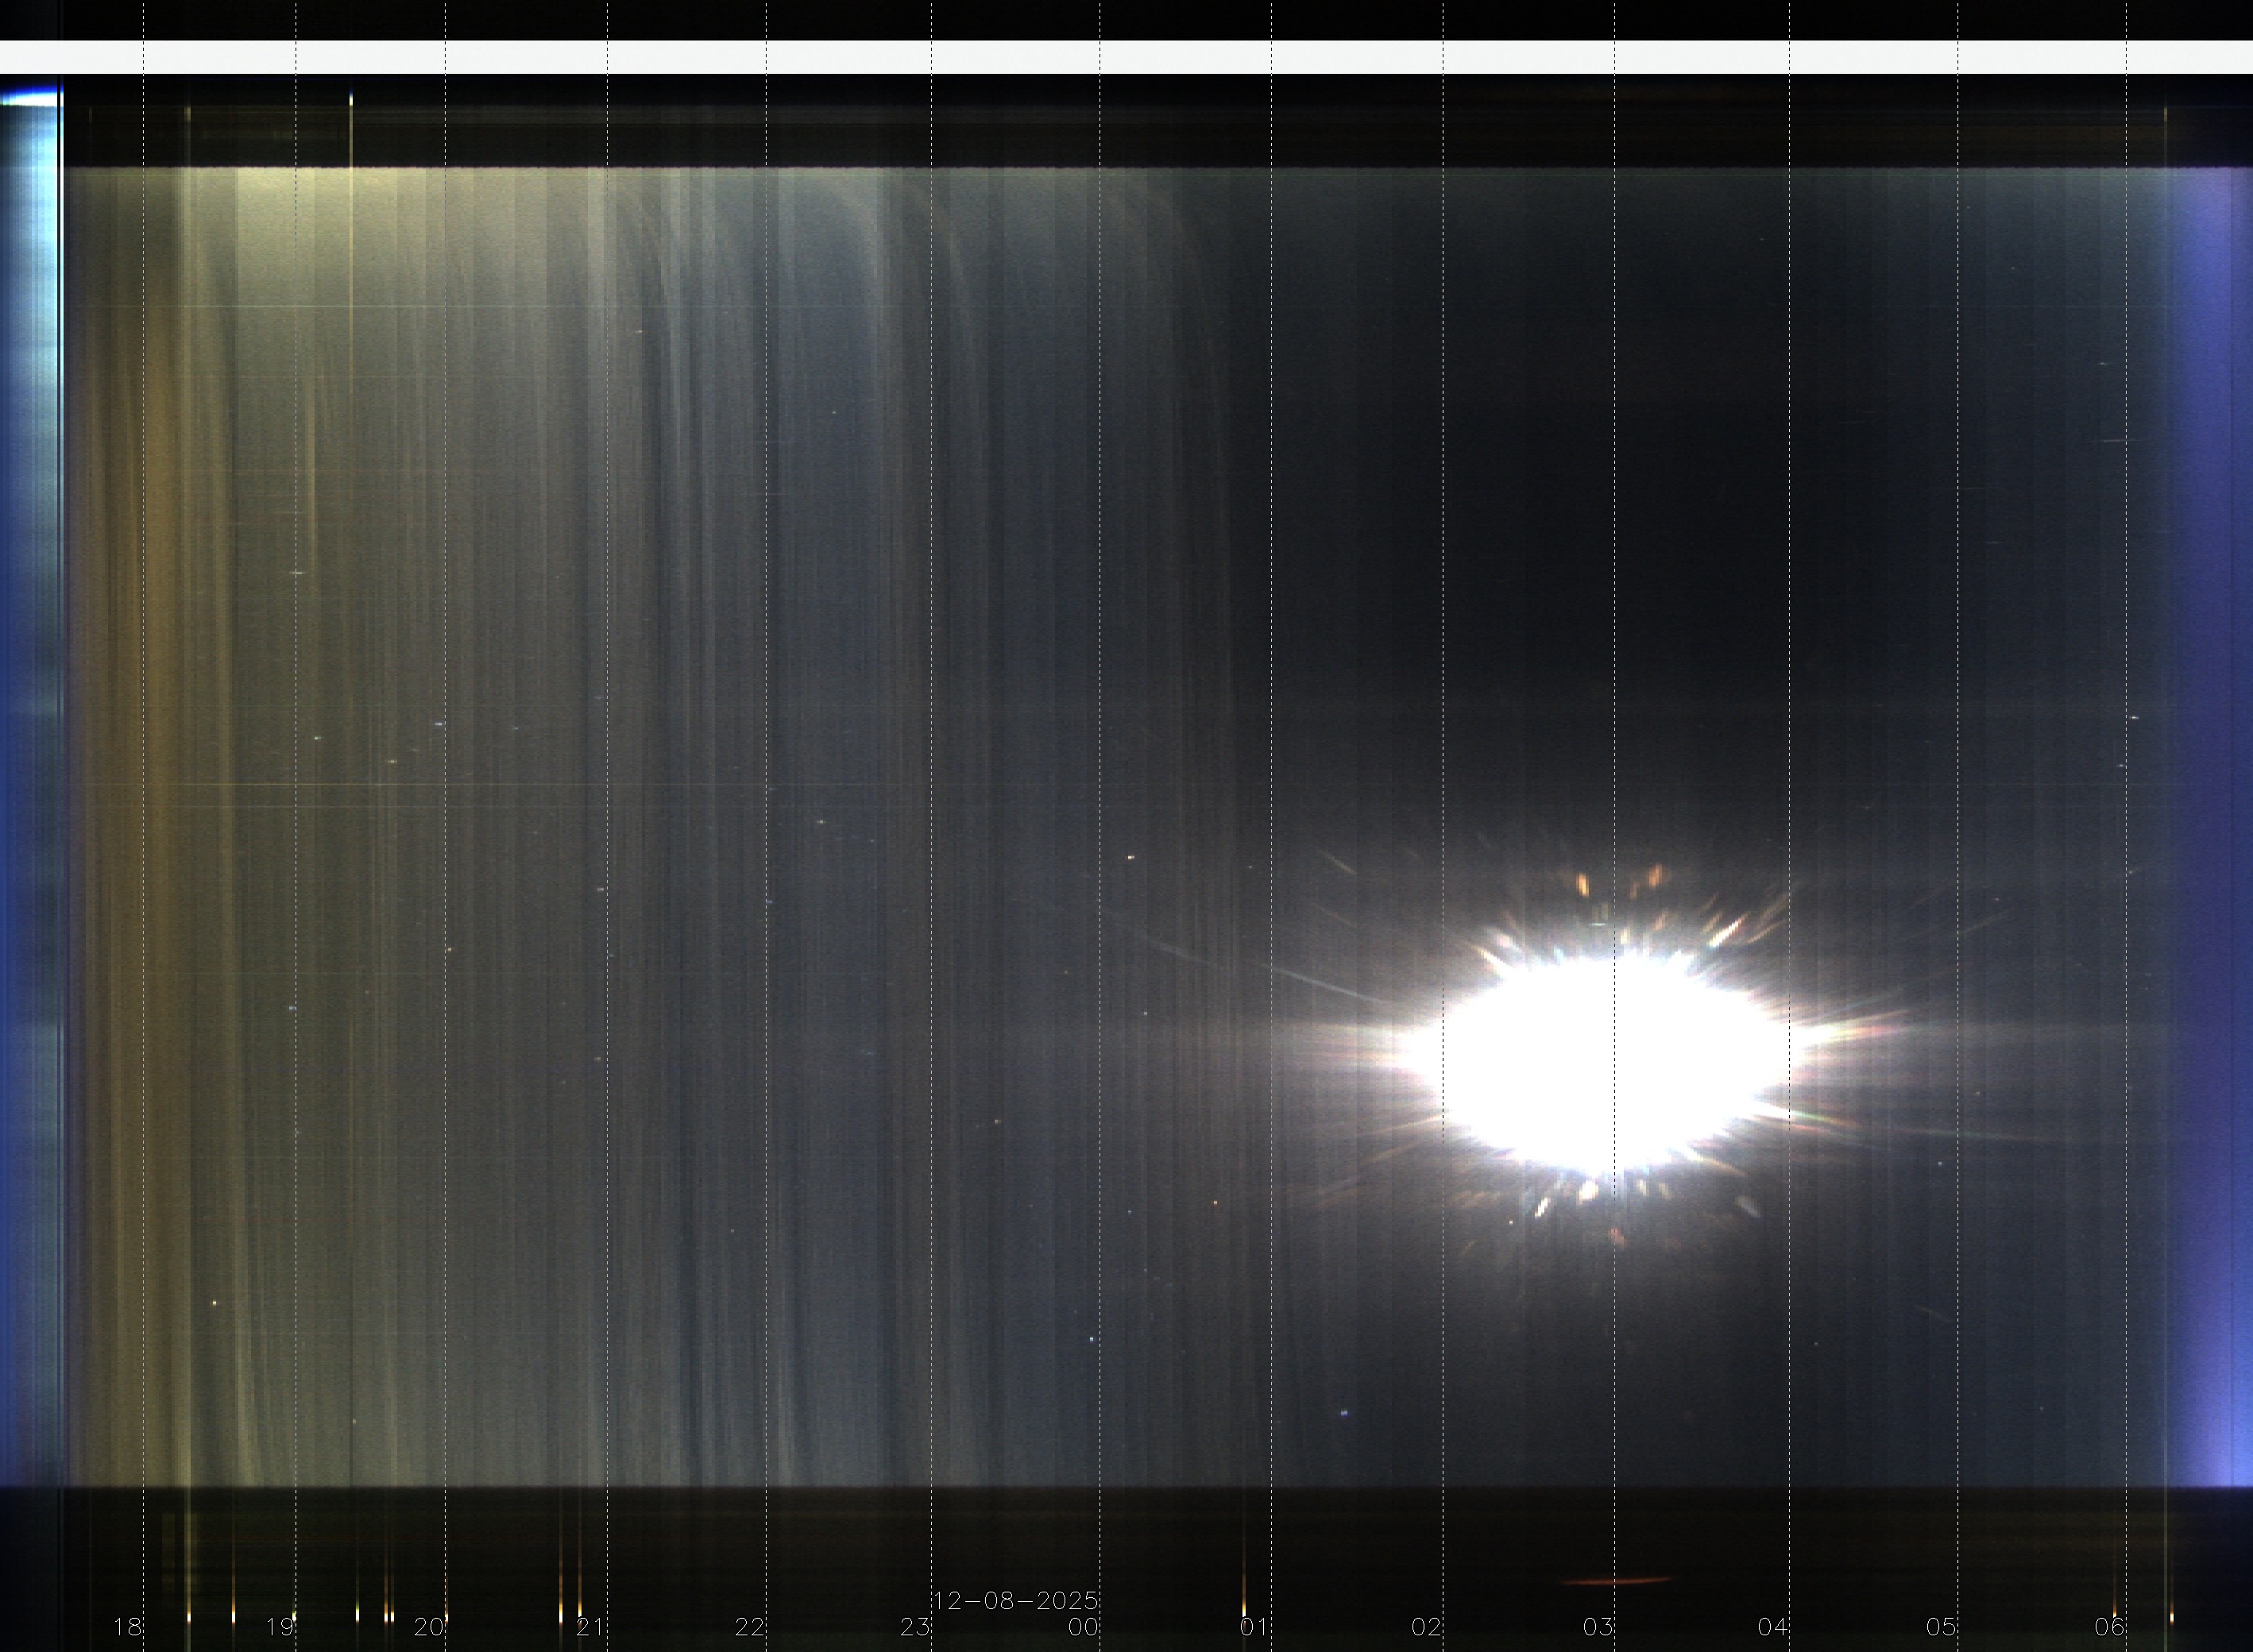Select the 01 hour label
Screen dimensions: 2253x1652
tap(1254, 1627)
